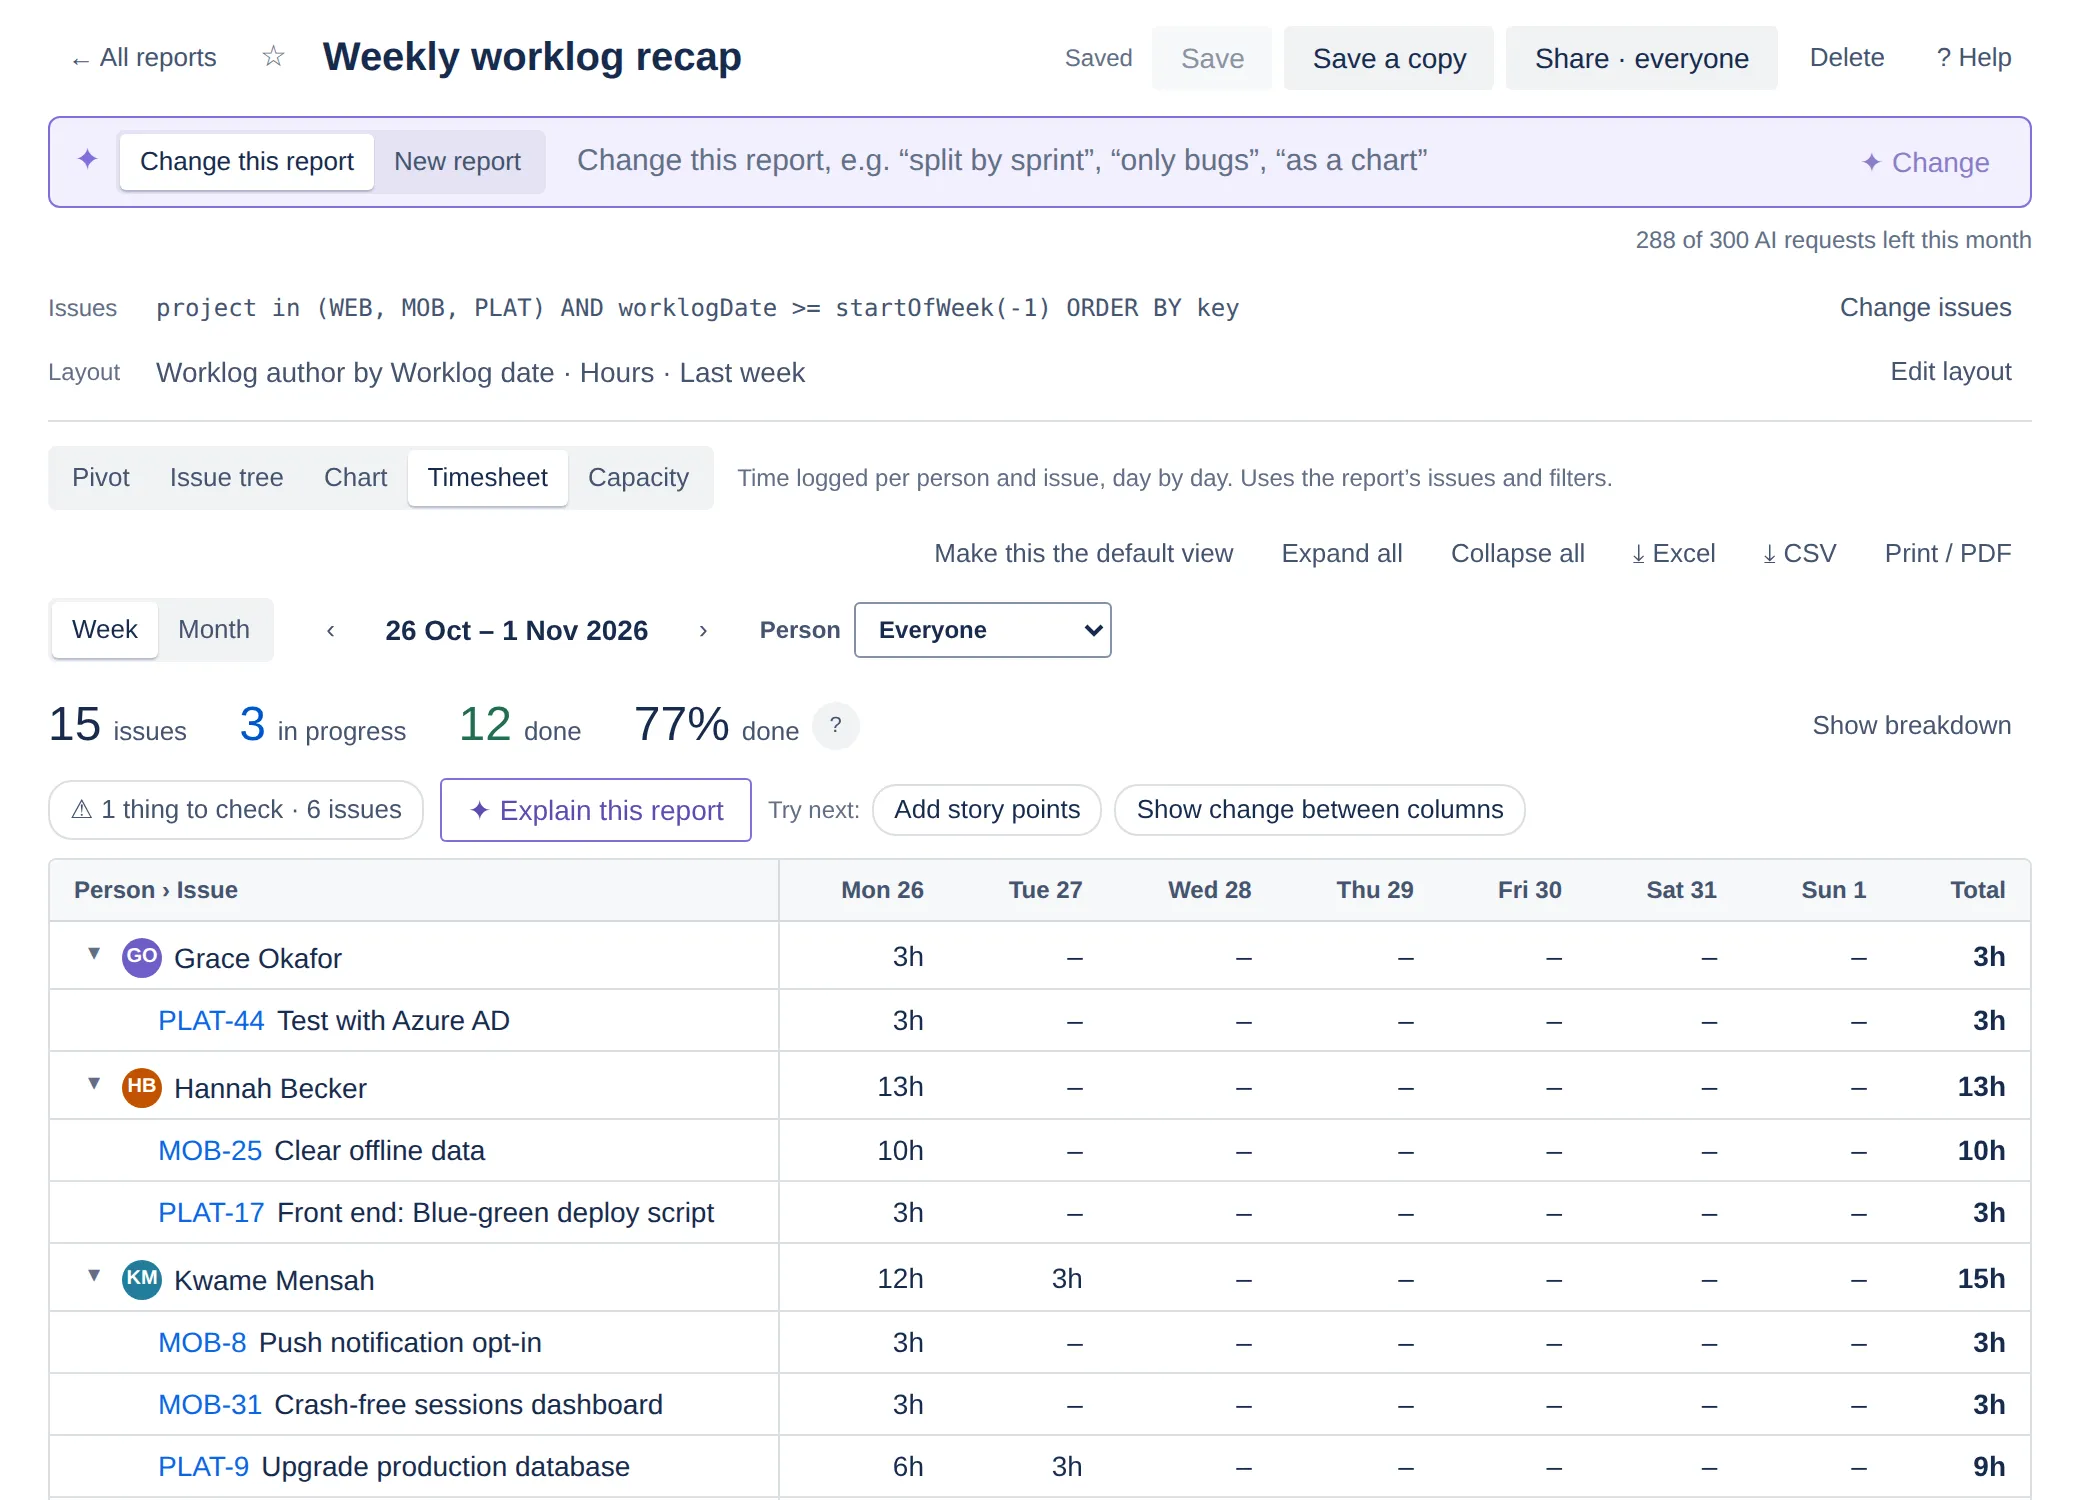This screenshot has width=2080, height=1500.
Task: Go back to All reports
Action: point(144,57)
